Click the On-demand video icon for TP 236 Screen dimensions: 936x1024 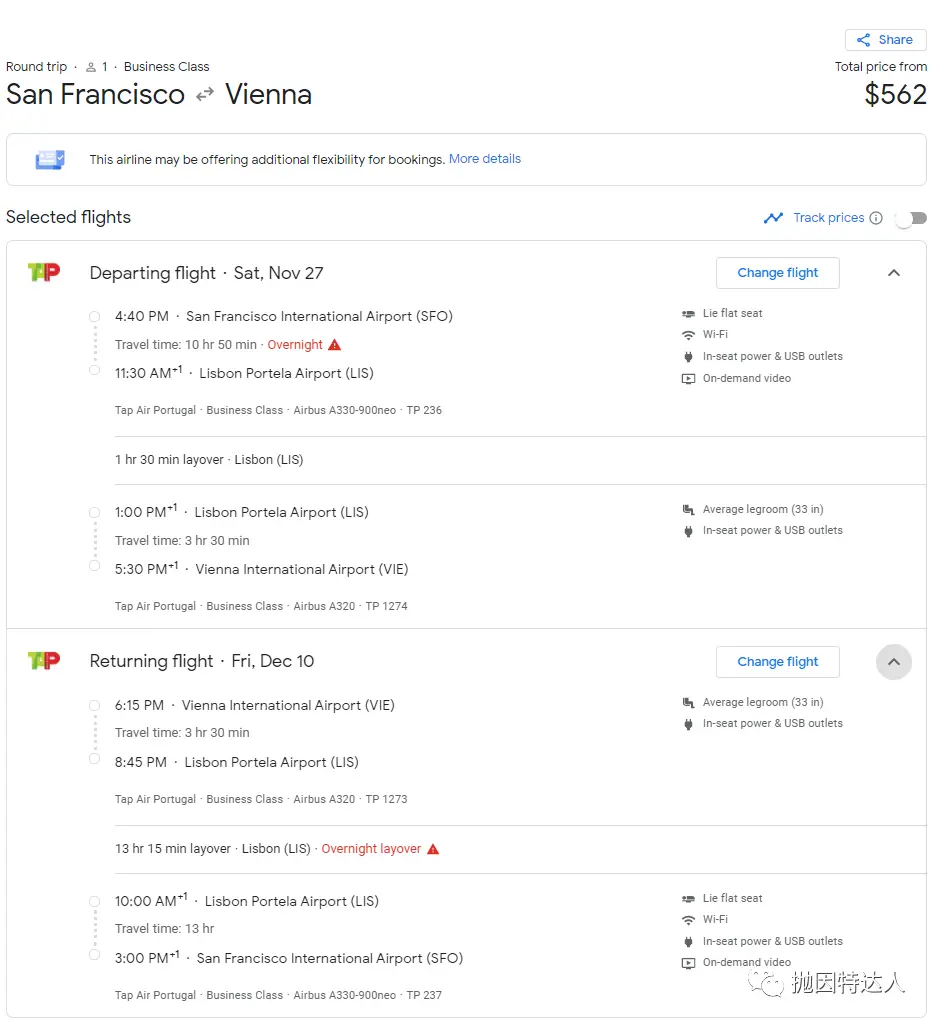tap(688, 379)
